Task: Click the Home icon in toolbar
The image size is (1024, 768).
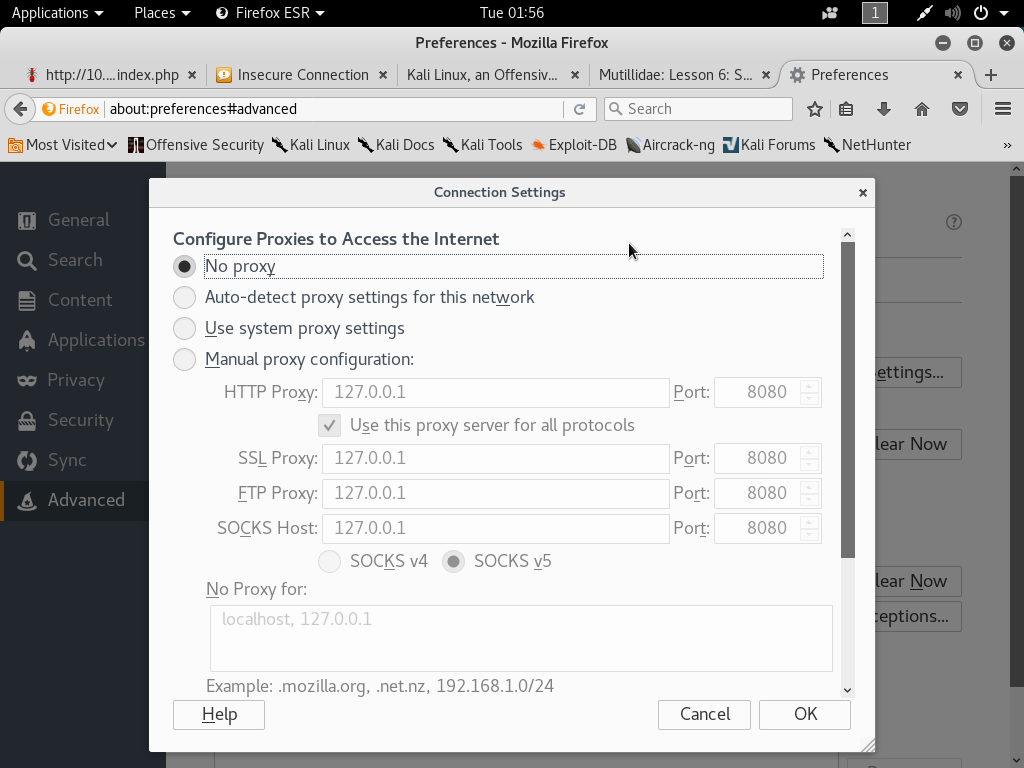Action: [x=922, y=109]
